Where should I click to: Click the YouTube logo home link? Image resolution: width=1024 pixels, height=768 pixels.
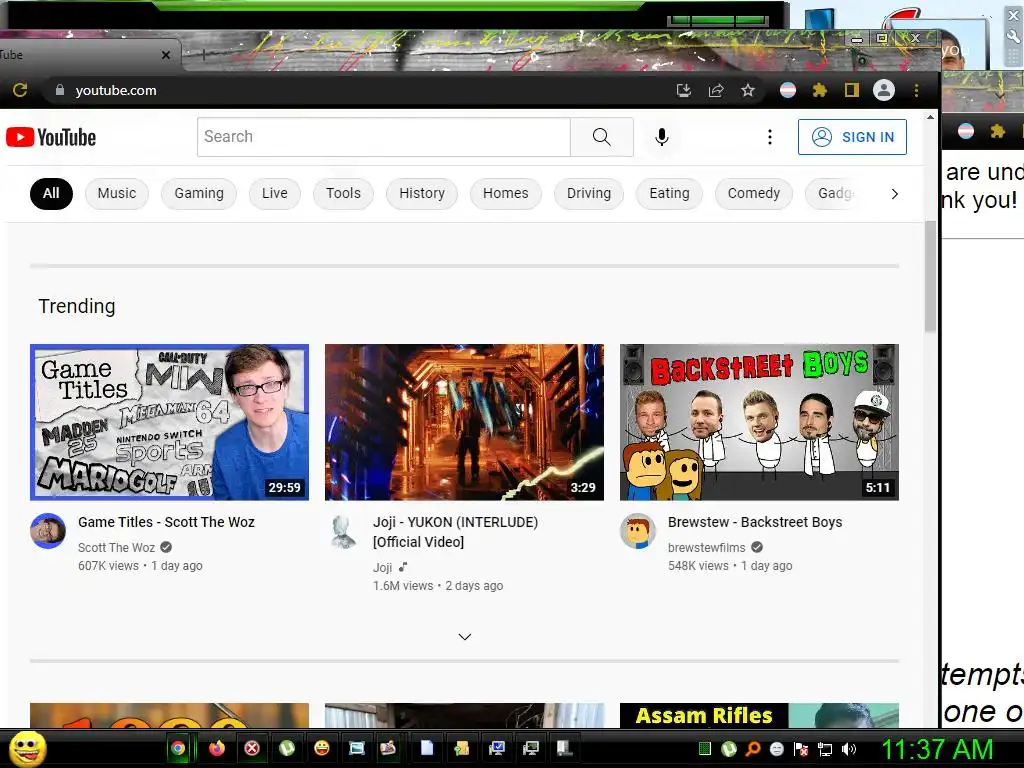click(x=51, y=137)
